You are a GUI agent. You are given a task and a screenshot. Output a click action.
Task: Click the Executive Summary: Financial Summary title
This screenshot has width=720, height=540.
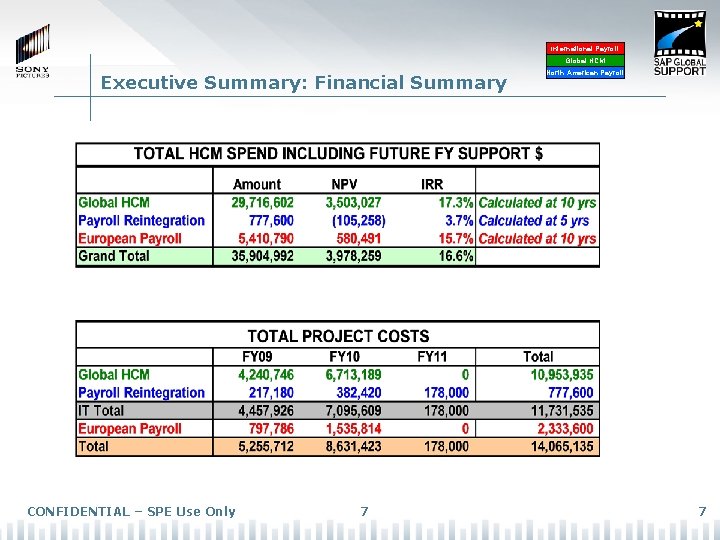tap(304, 83)
